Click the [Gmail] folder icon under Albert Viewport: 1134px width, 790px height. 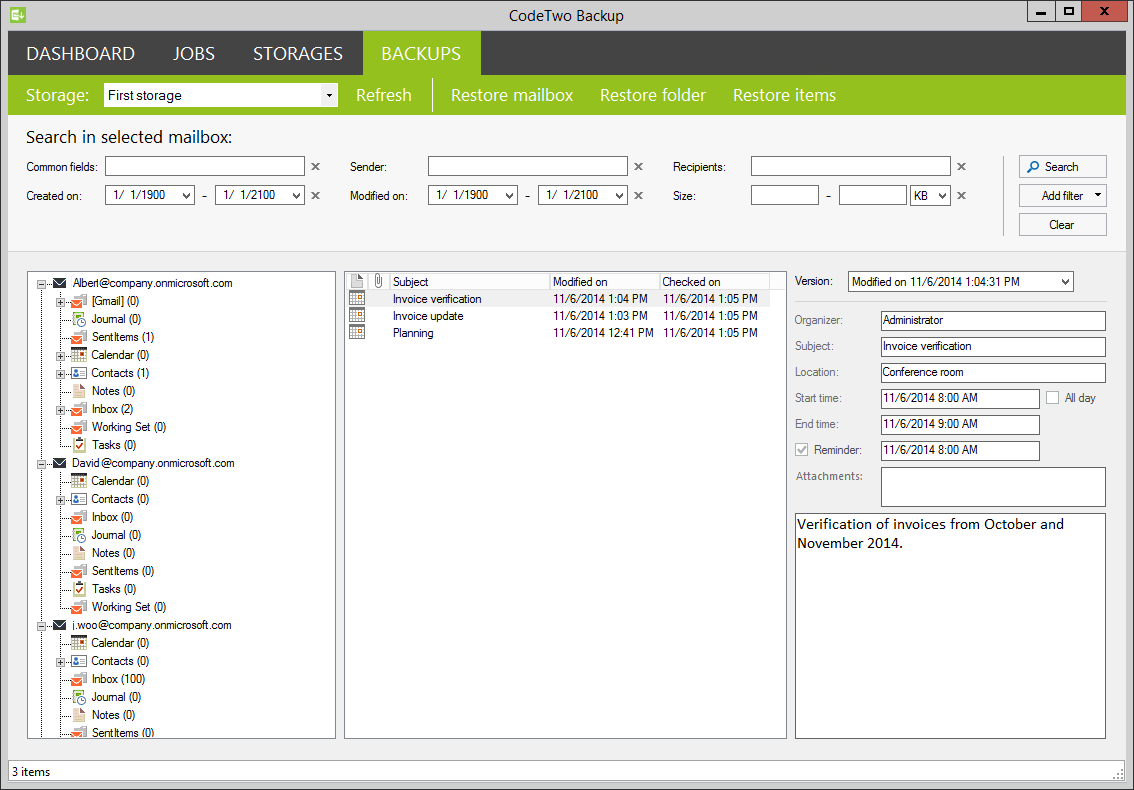tap(79, 301)
